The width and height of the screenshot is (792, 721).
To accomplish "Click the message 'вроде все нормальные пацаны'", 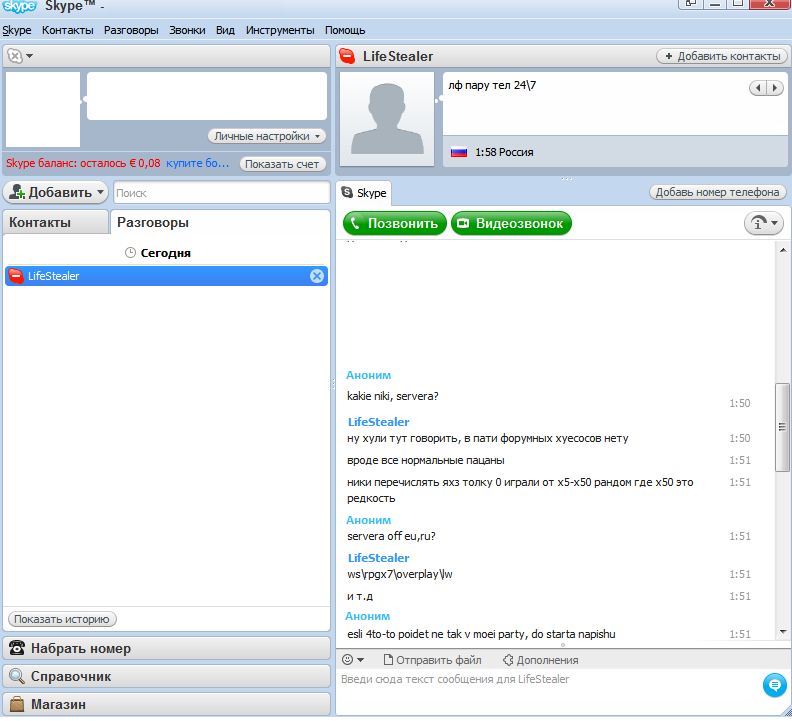I will (x=426, y=460).
